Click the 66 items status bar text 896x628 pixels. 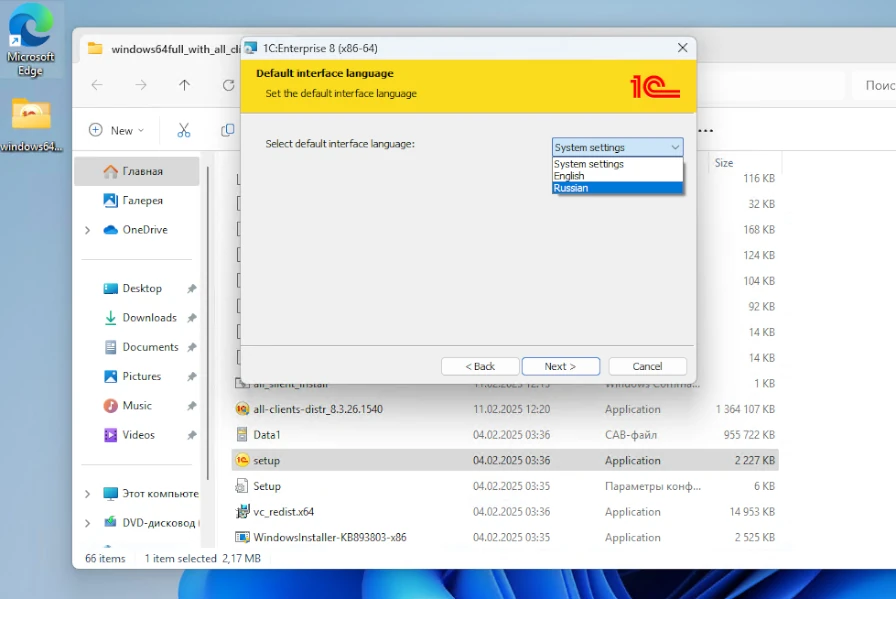click(x=105, y=558)
